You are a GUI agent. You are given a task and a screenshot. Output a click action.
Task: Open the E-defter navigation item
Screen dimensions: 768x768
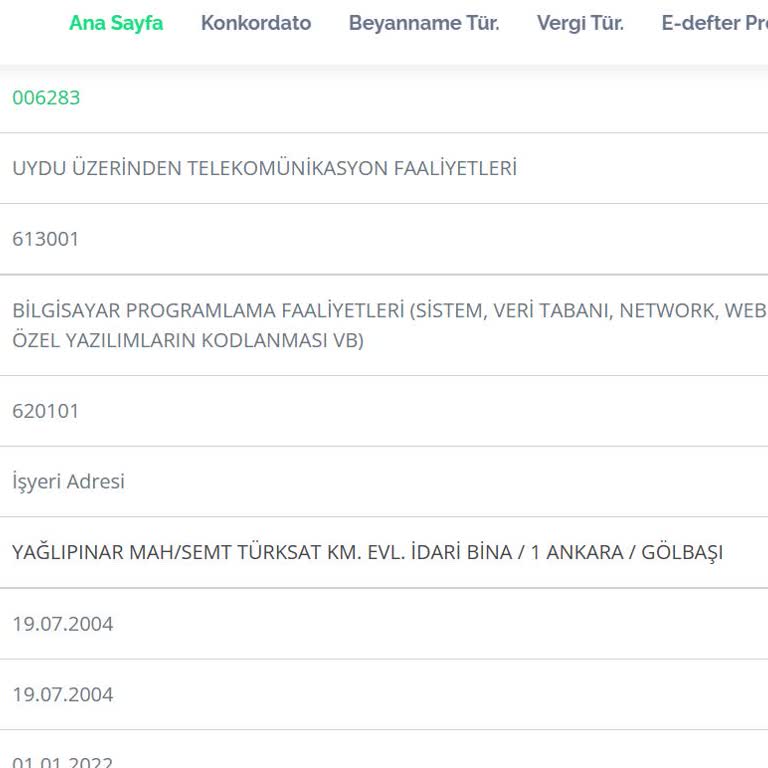pyautogui.click(x=712, y=23)
